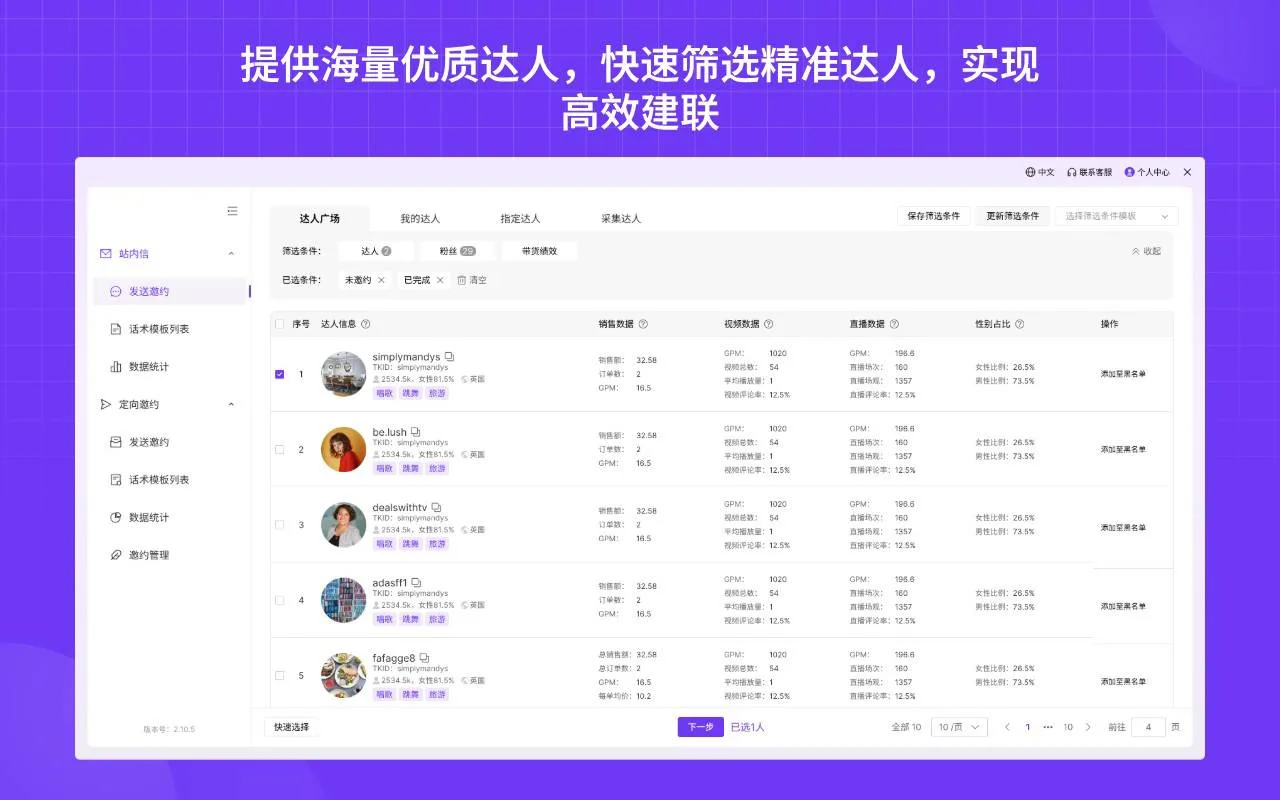This screenshot has width=1280, height=800.
Task: Open the 10/页 page size dropdown
Action: pos(959,727)
